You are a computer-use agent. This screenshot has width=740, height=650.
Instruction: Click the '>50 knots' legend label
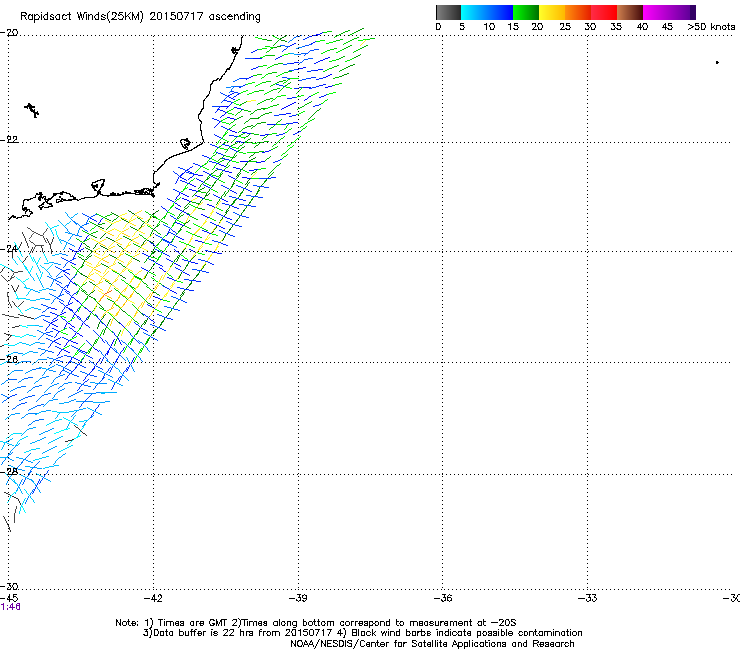coord(711,27)
